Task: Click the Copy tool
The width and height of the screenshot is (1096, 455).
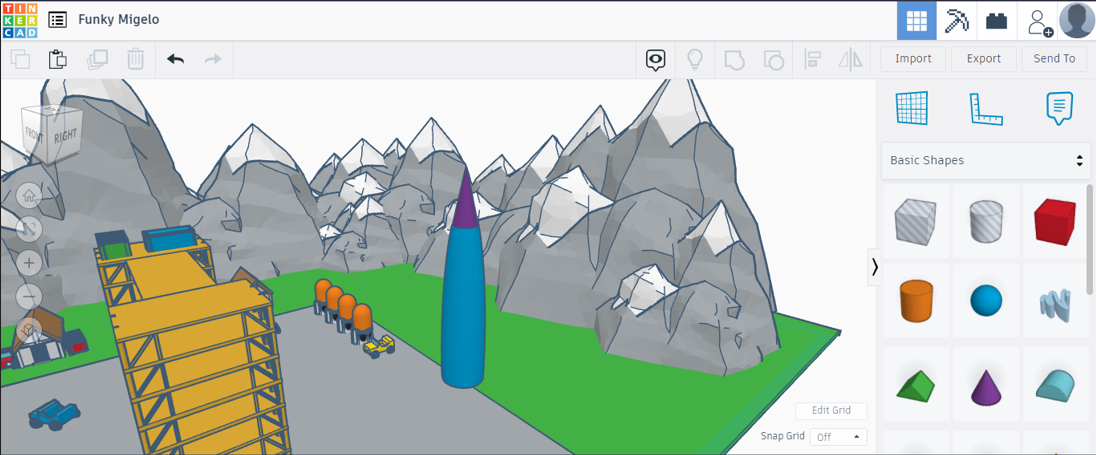Action: click(20, 59)
